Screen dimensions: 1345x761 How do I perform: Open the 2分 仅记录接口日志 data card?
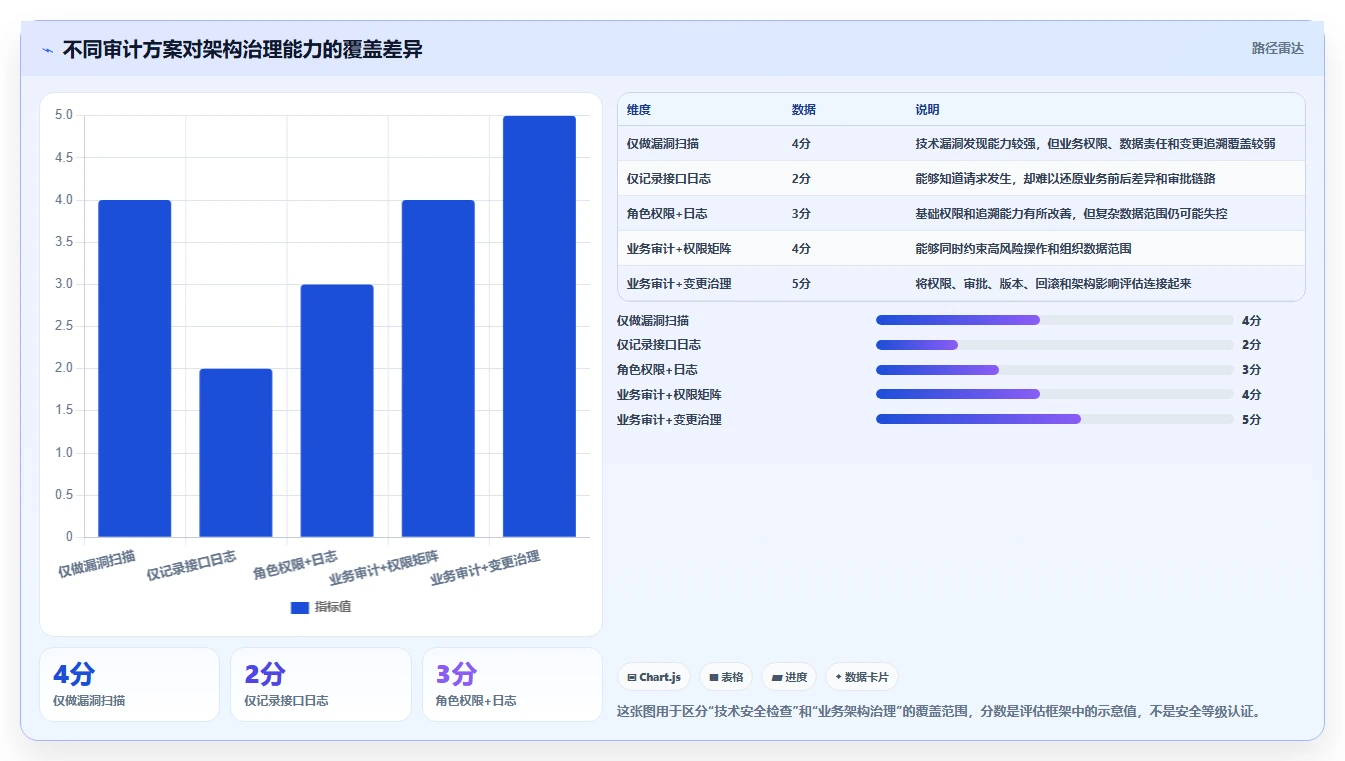[x=321, y=684]
